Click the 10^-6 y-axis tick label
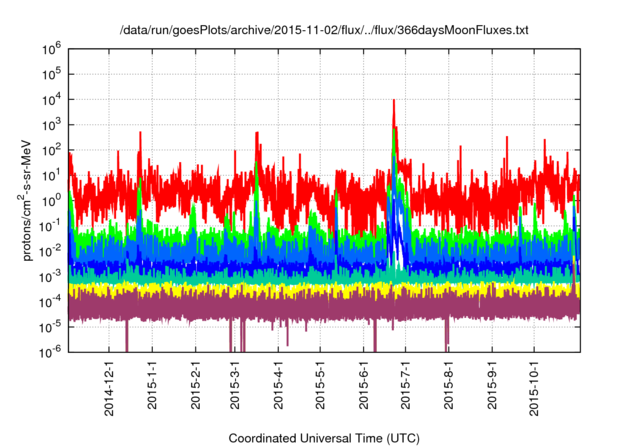The height and width of the screenshot is (448, 640). pos(50,352)
